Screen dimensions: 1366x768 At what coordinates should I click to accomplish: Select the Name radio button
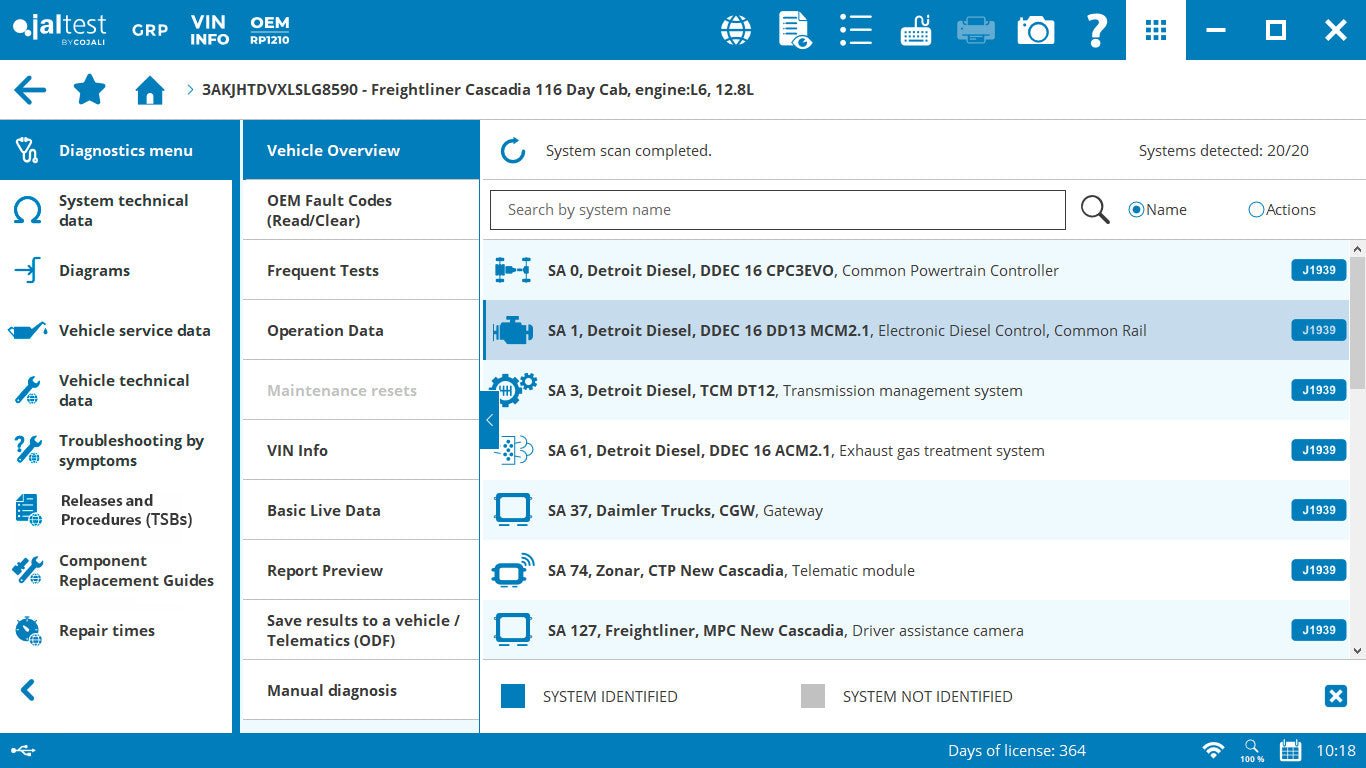1136,210
